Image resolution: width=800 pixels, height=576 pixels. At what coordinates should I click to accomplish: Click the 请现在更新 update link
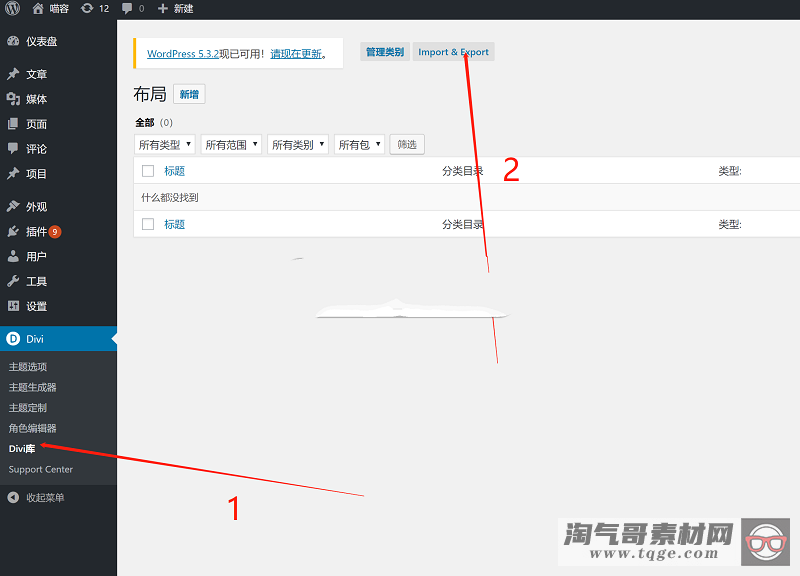click(296, 54)
